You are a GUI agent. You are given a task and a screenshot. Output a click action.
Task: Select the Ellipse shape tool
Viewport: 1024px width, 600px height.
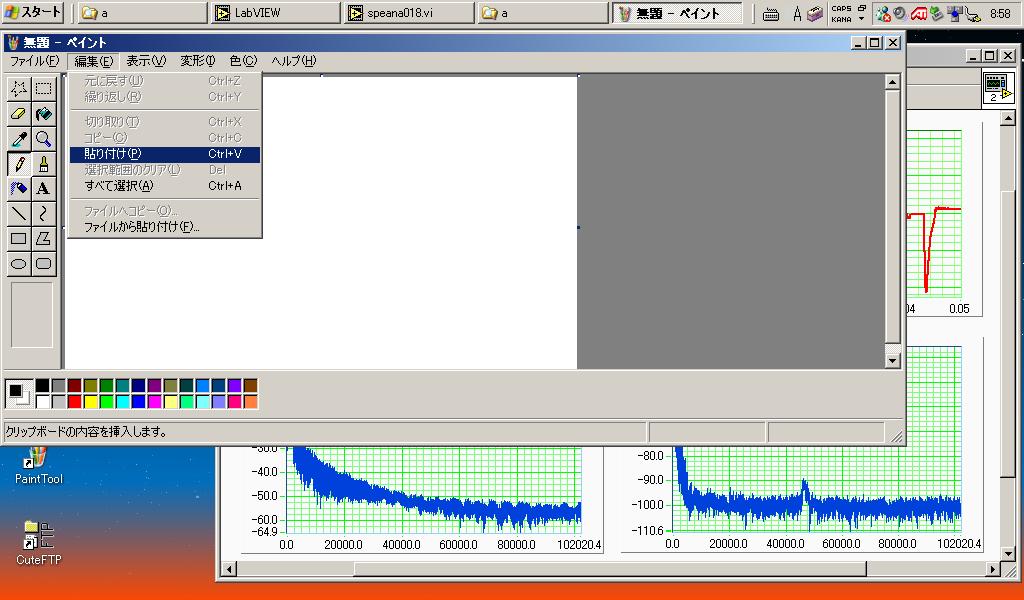(x=18, y=264)
